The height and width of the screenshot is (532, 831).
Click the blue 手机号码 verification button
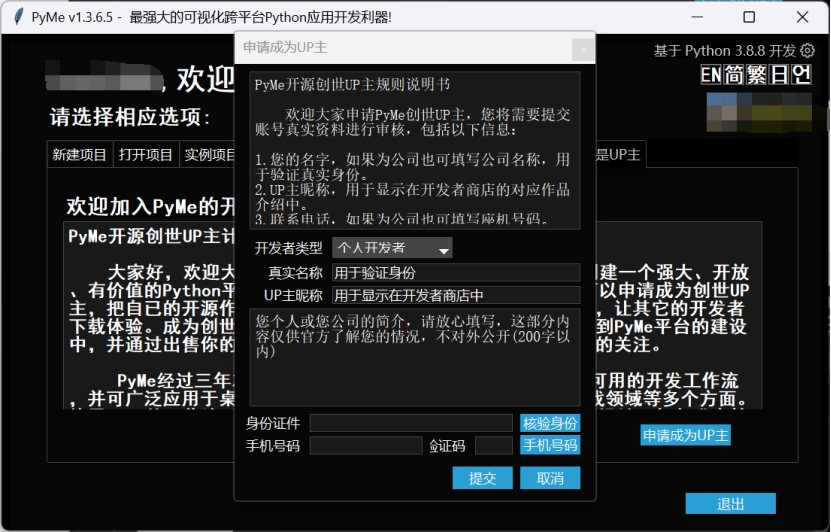550,446
